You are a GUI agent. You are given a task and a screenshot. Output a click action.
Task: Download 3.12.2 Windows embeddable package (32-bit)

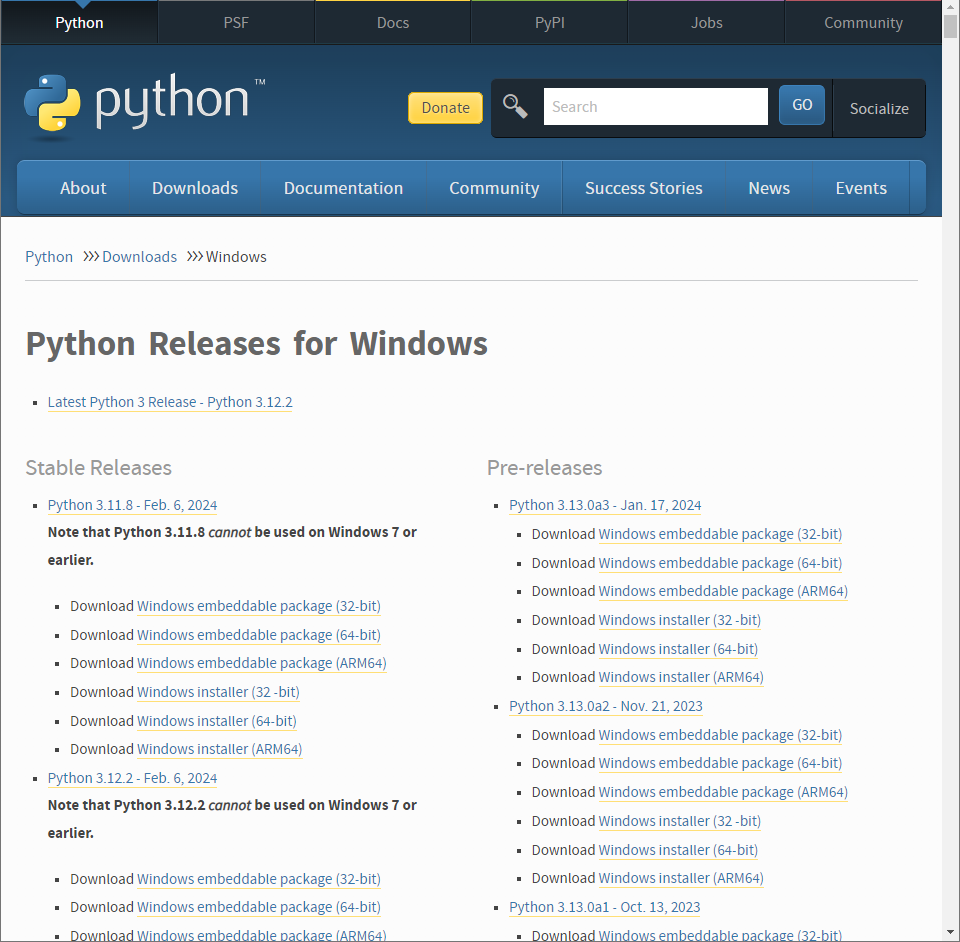tap(259, 879)
